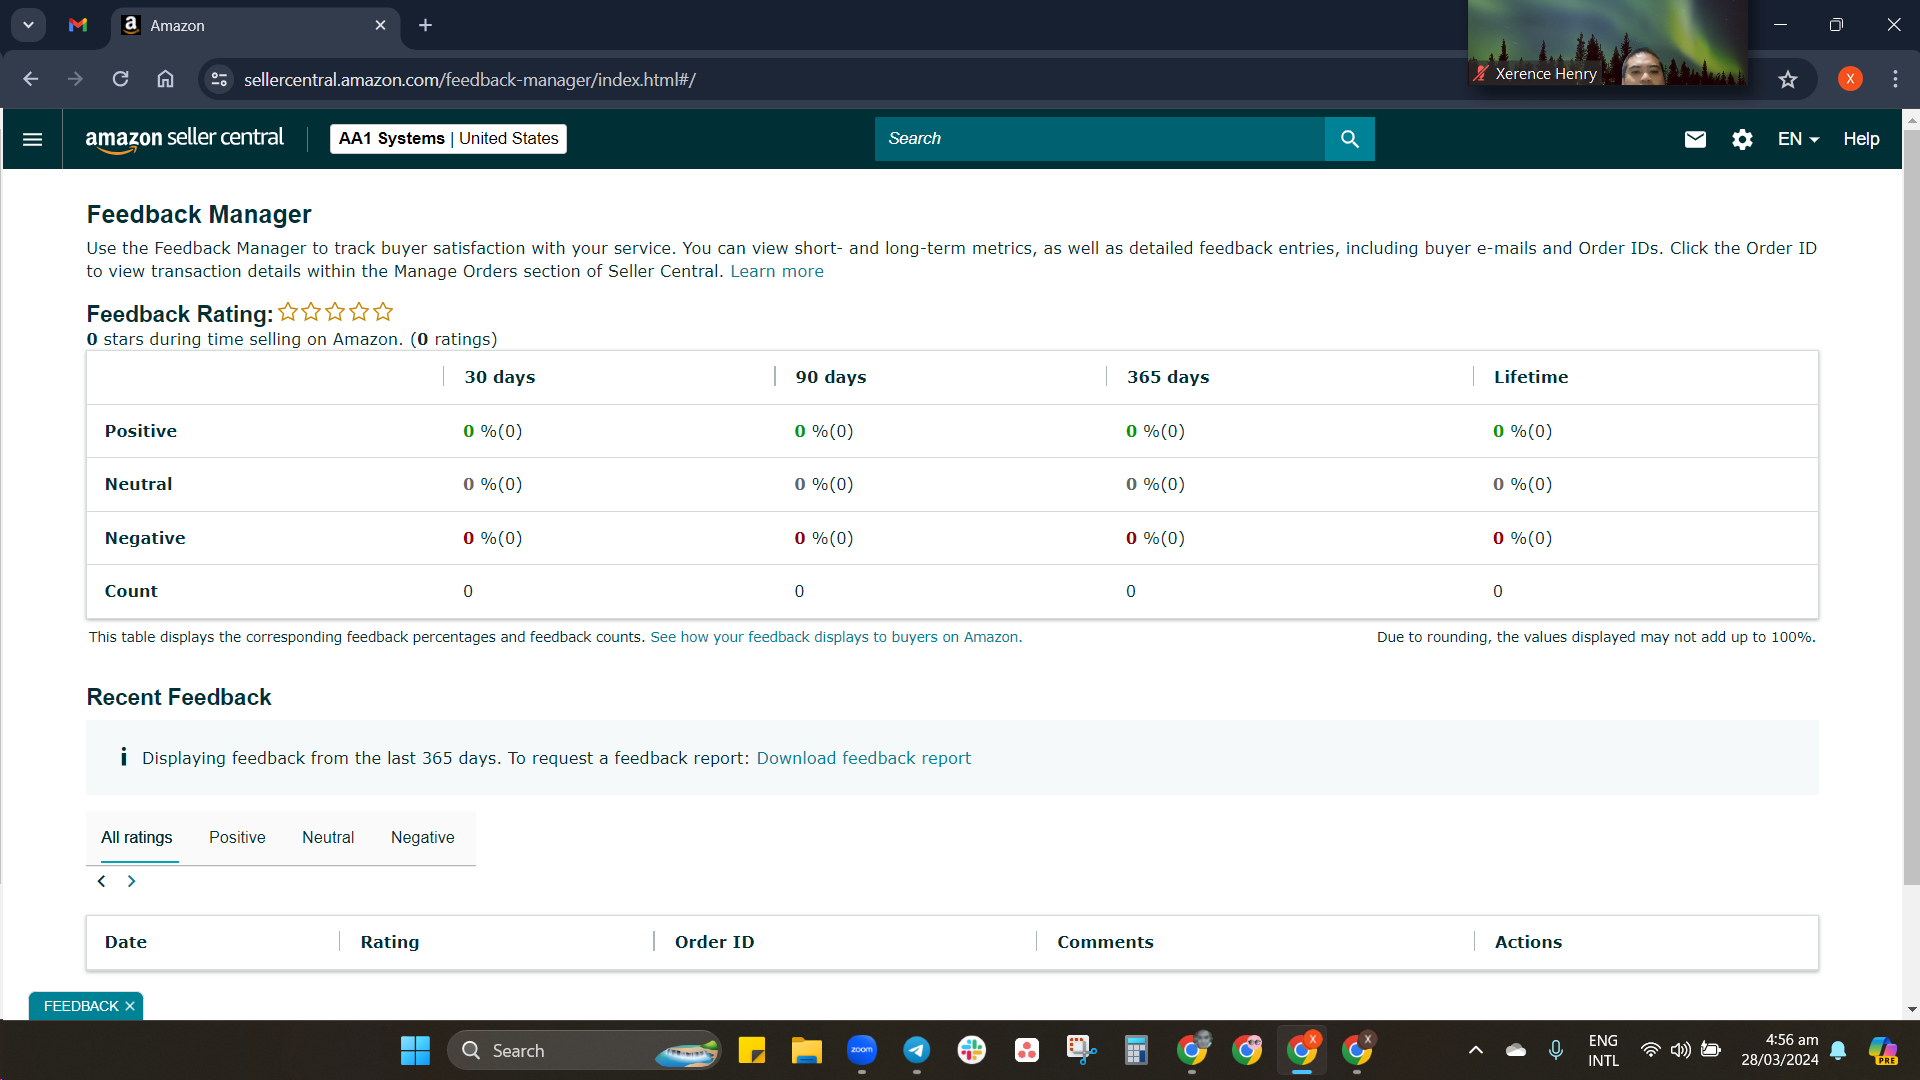Open the tab search dropdown arrow
The height and width of the screenshot is (1080, 1920).
coord(28,25)
